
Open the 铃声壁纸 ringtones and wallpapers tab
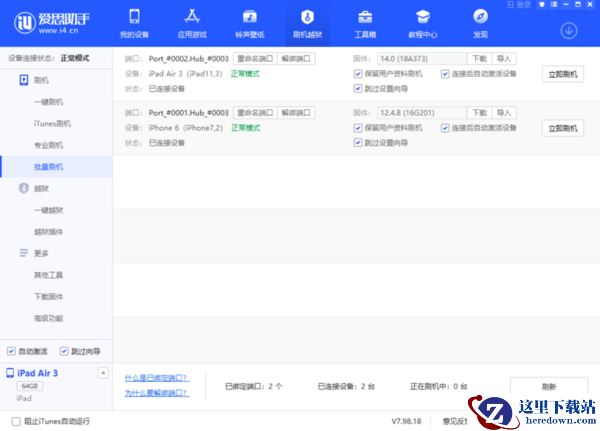point(250,24)
